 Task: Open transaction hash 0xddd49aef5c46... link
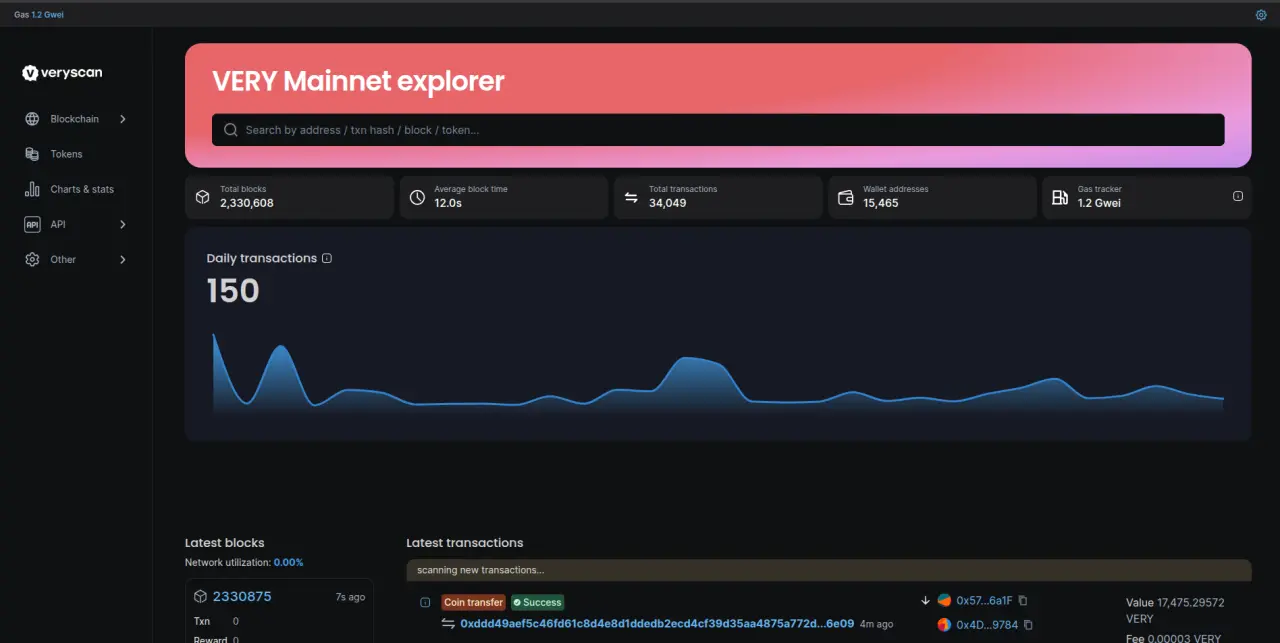pyautogui.click(x=657, y=623)
